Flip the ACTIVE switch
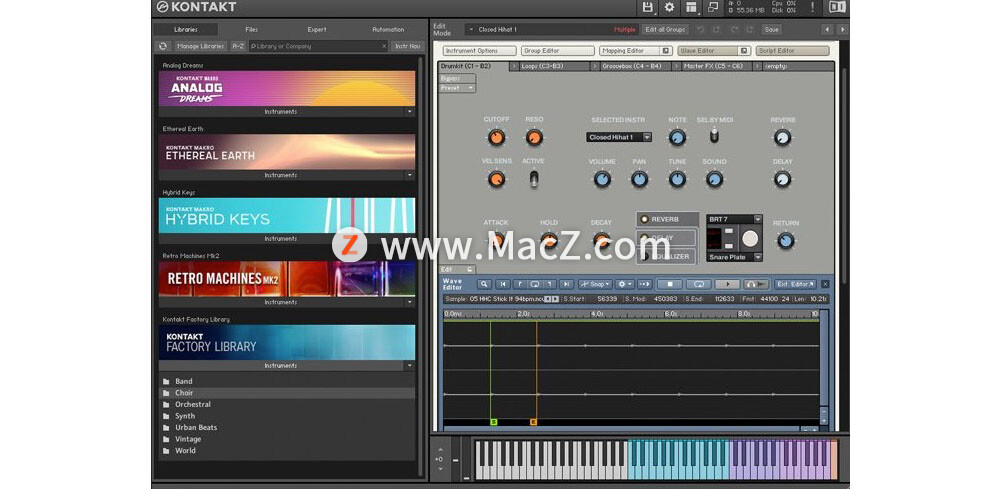 point(534,179)
